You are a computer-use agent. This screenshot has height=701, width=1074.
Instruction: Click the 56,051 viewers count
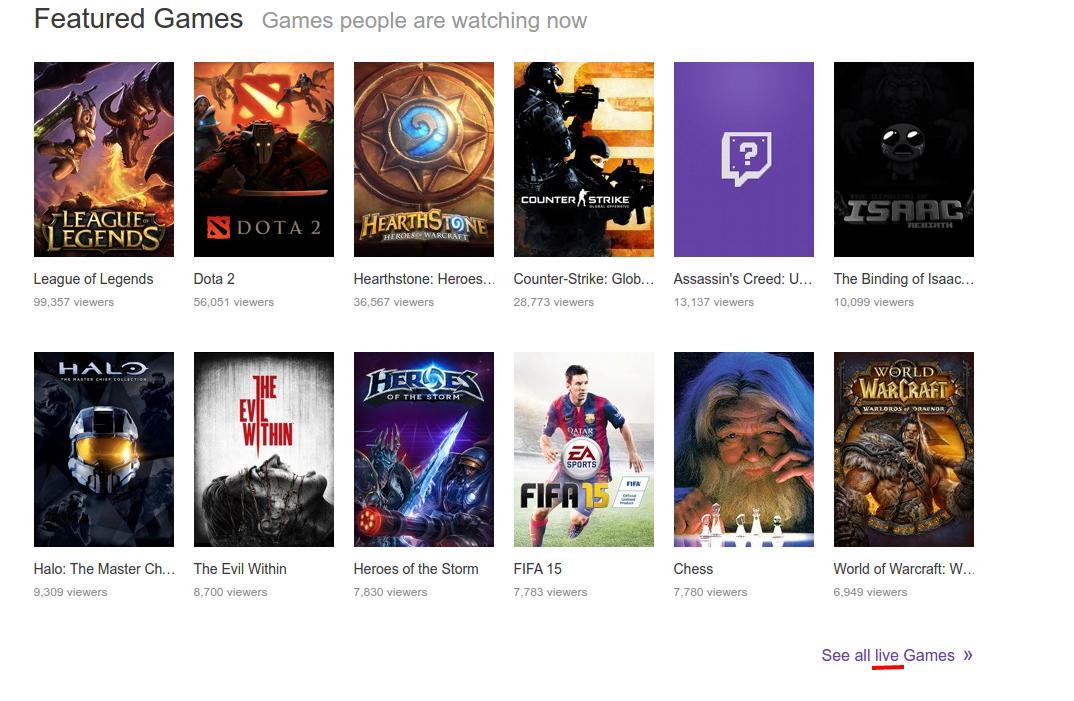234,302
